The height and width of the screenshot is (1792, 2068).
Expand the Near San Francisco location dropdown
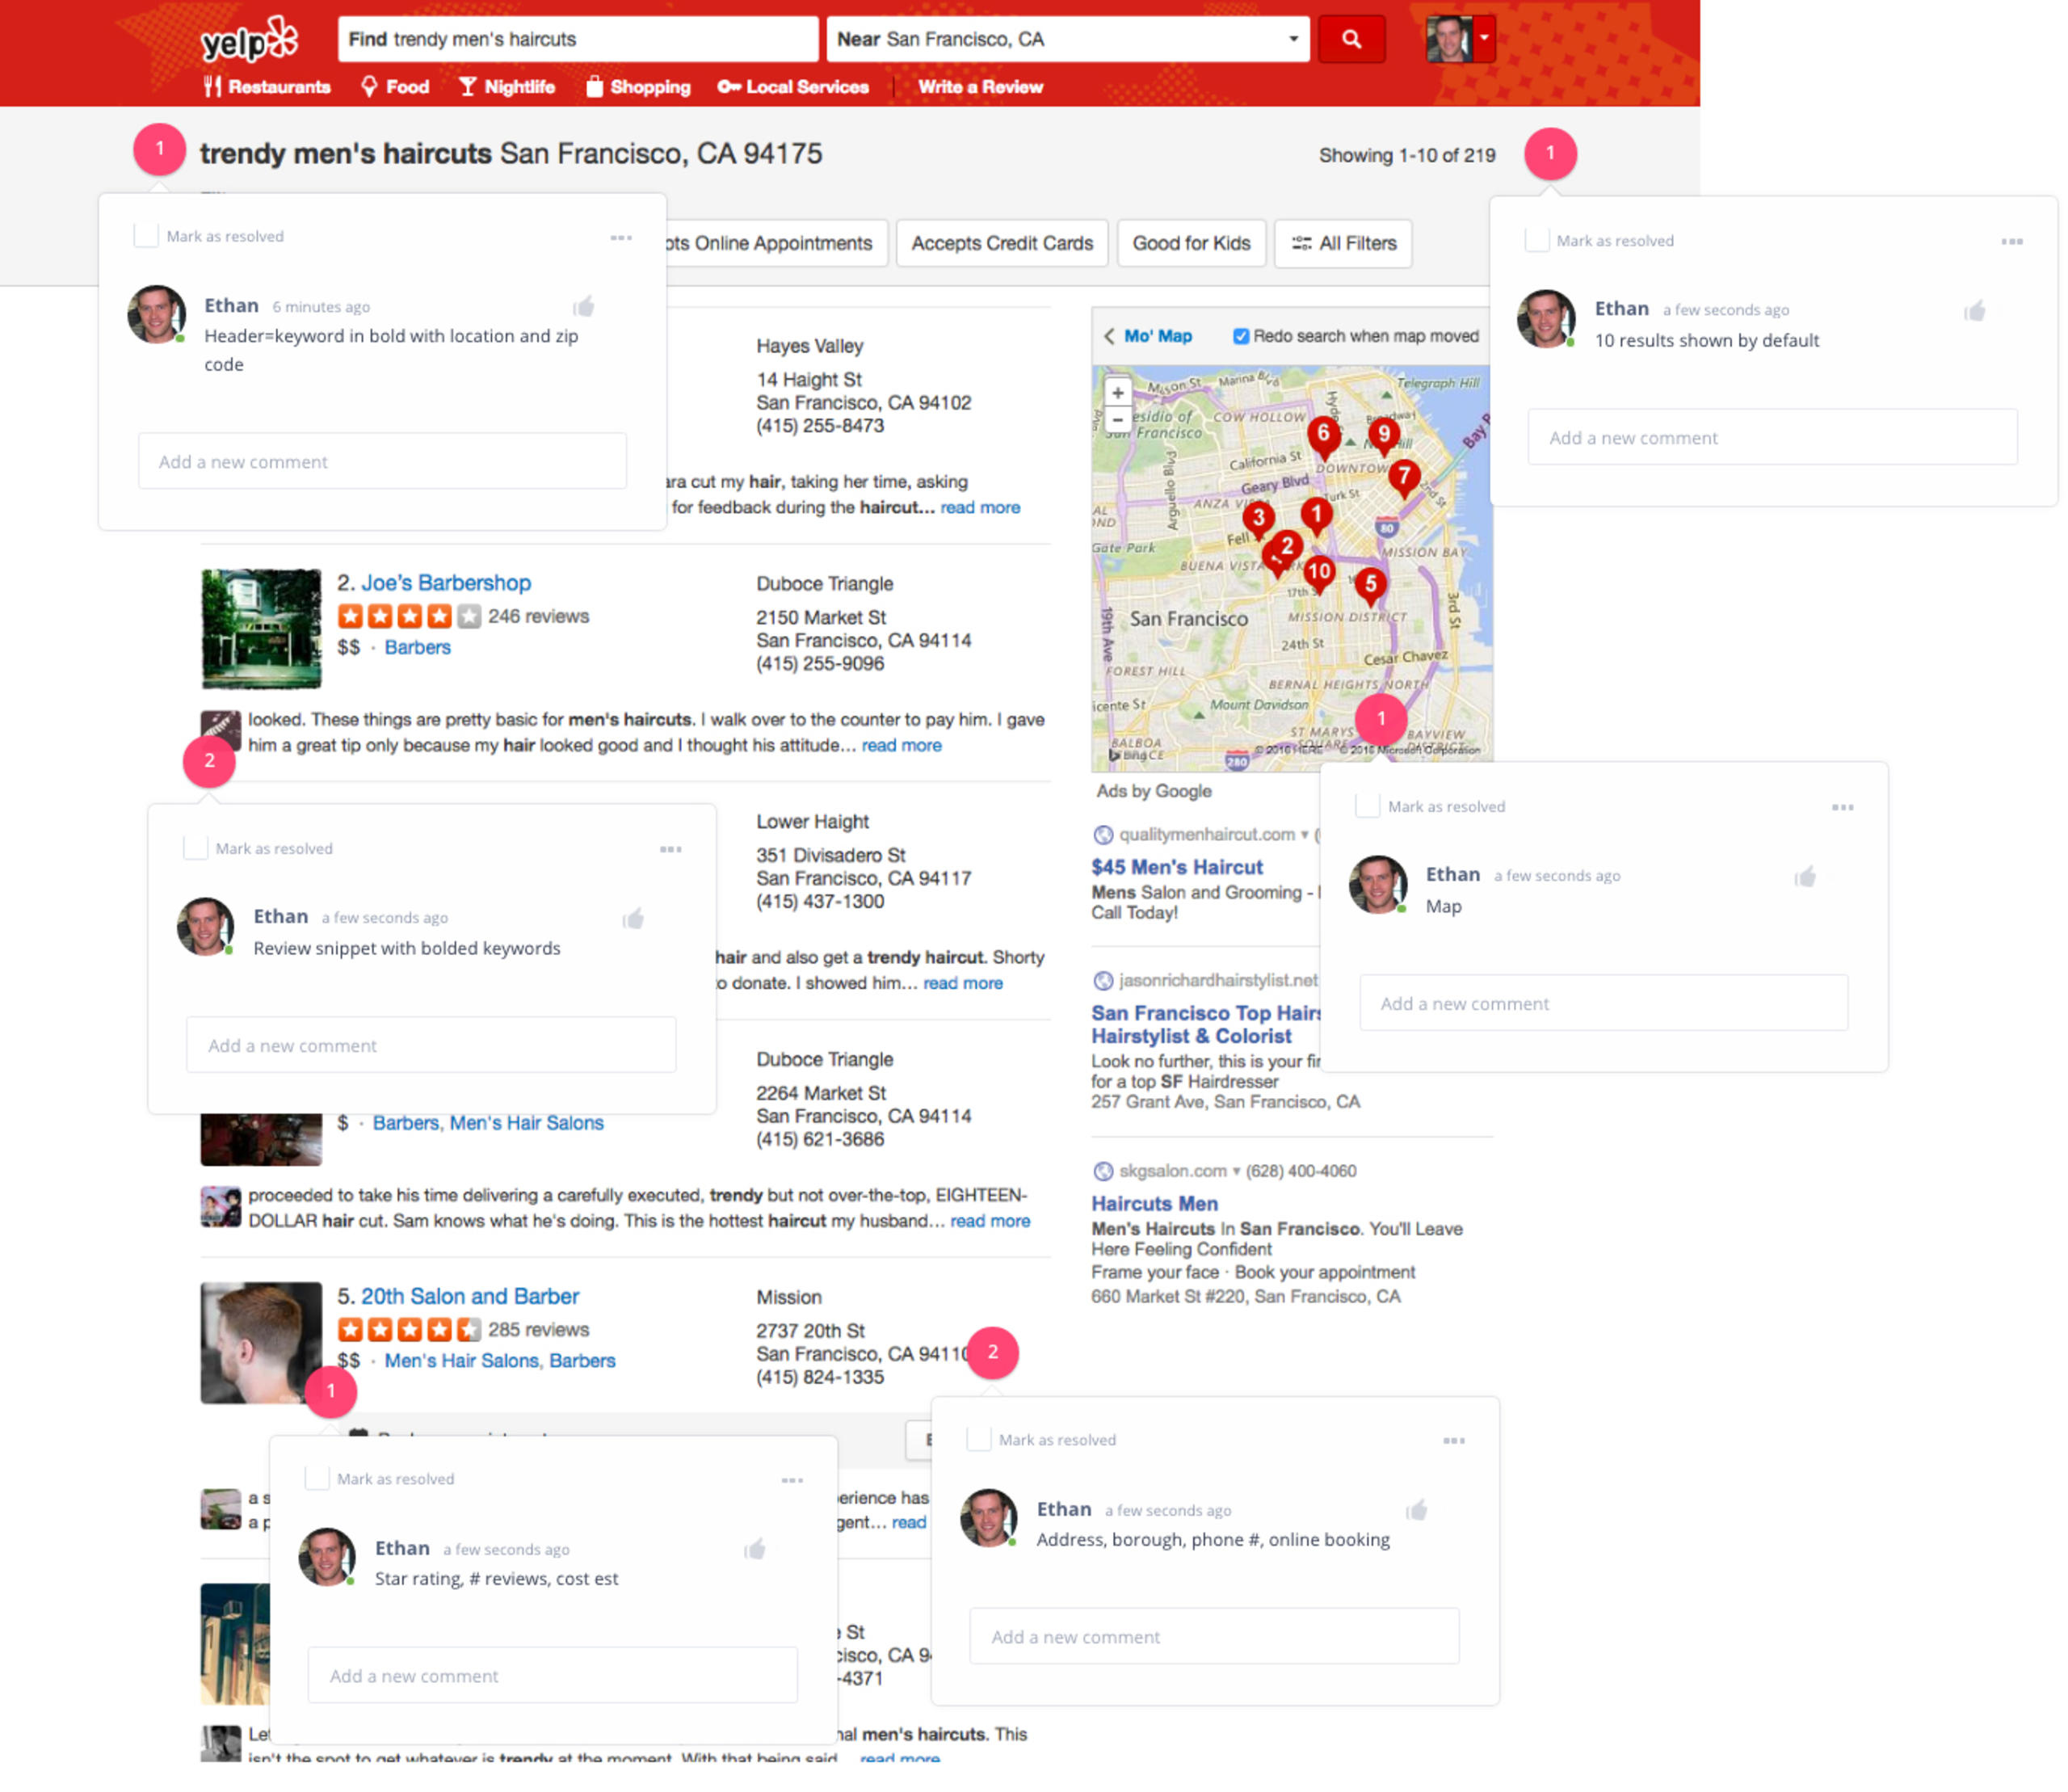pyautogui.click(x=1292, y=39)
